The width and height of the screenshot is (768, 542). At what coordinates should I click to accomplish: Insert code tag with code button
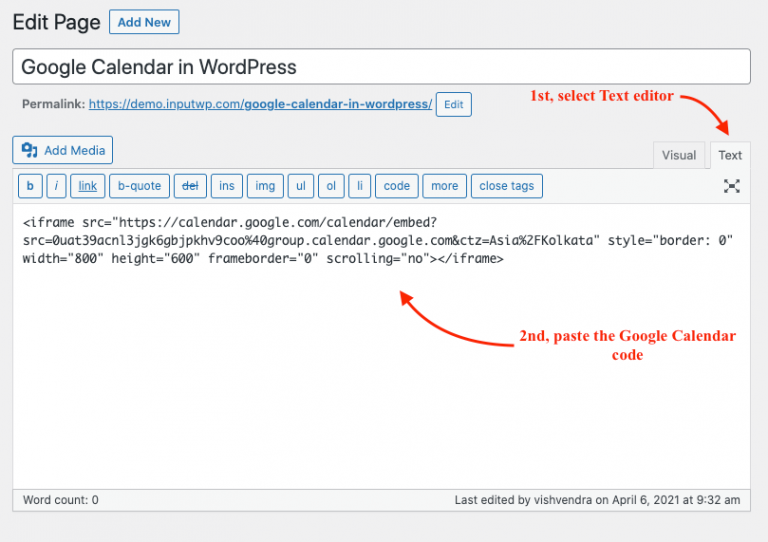397,186
